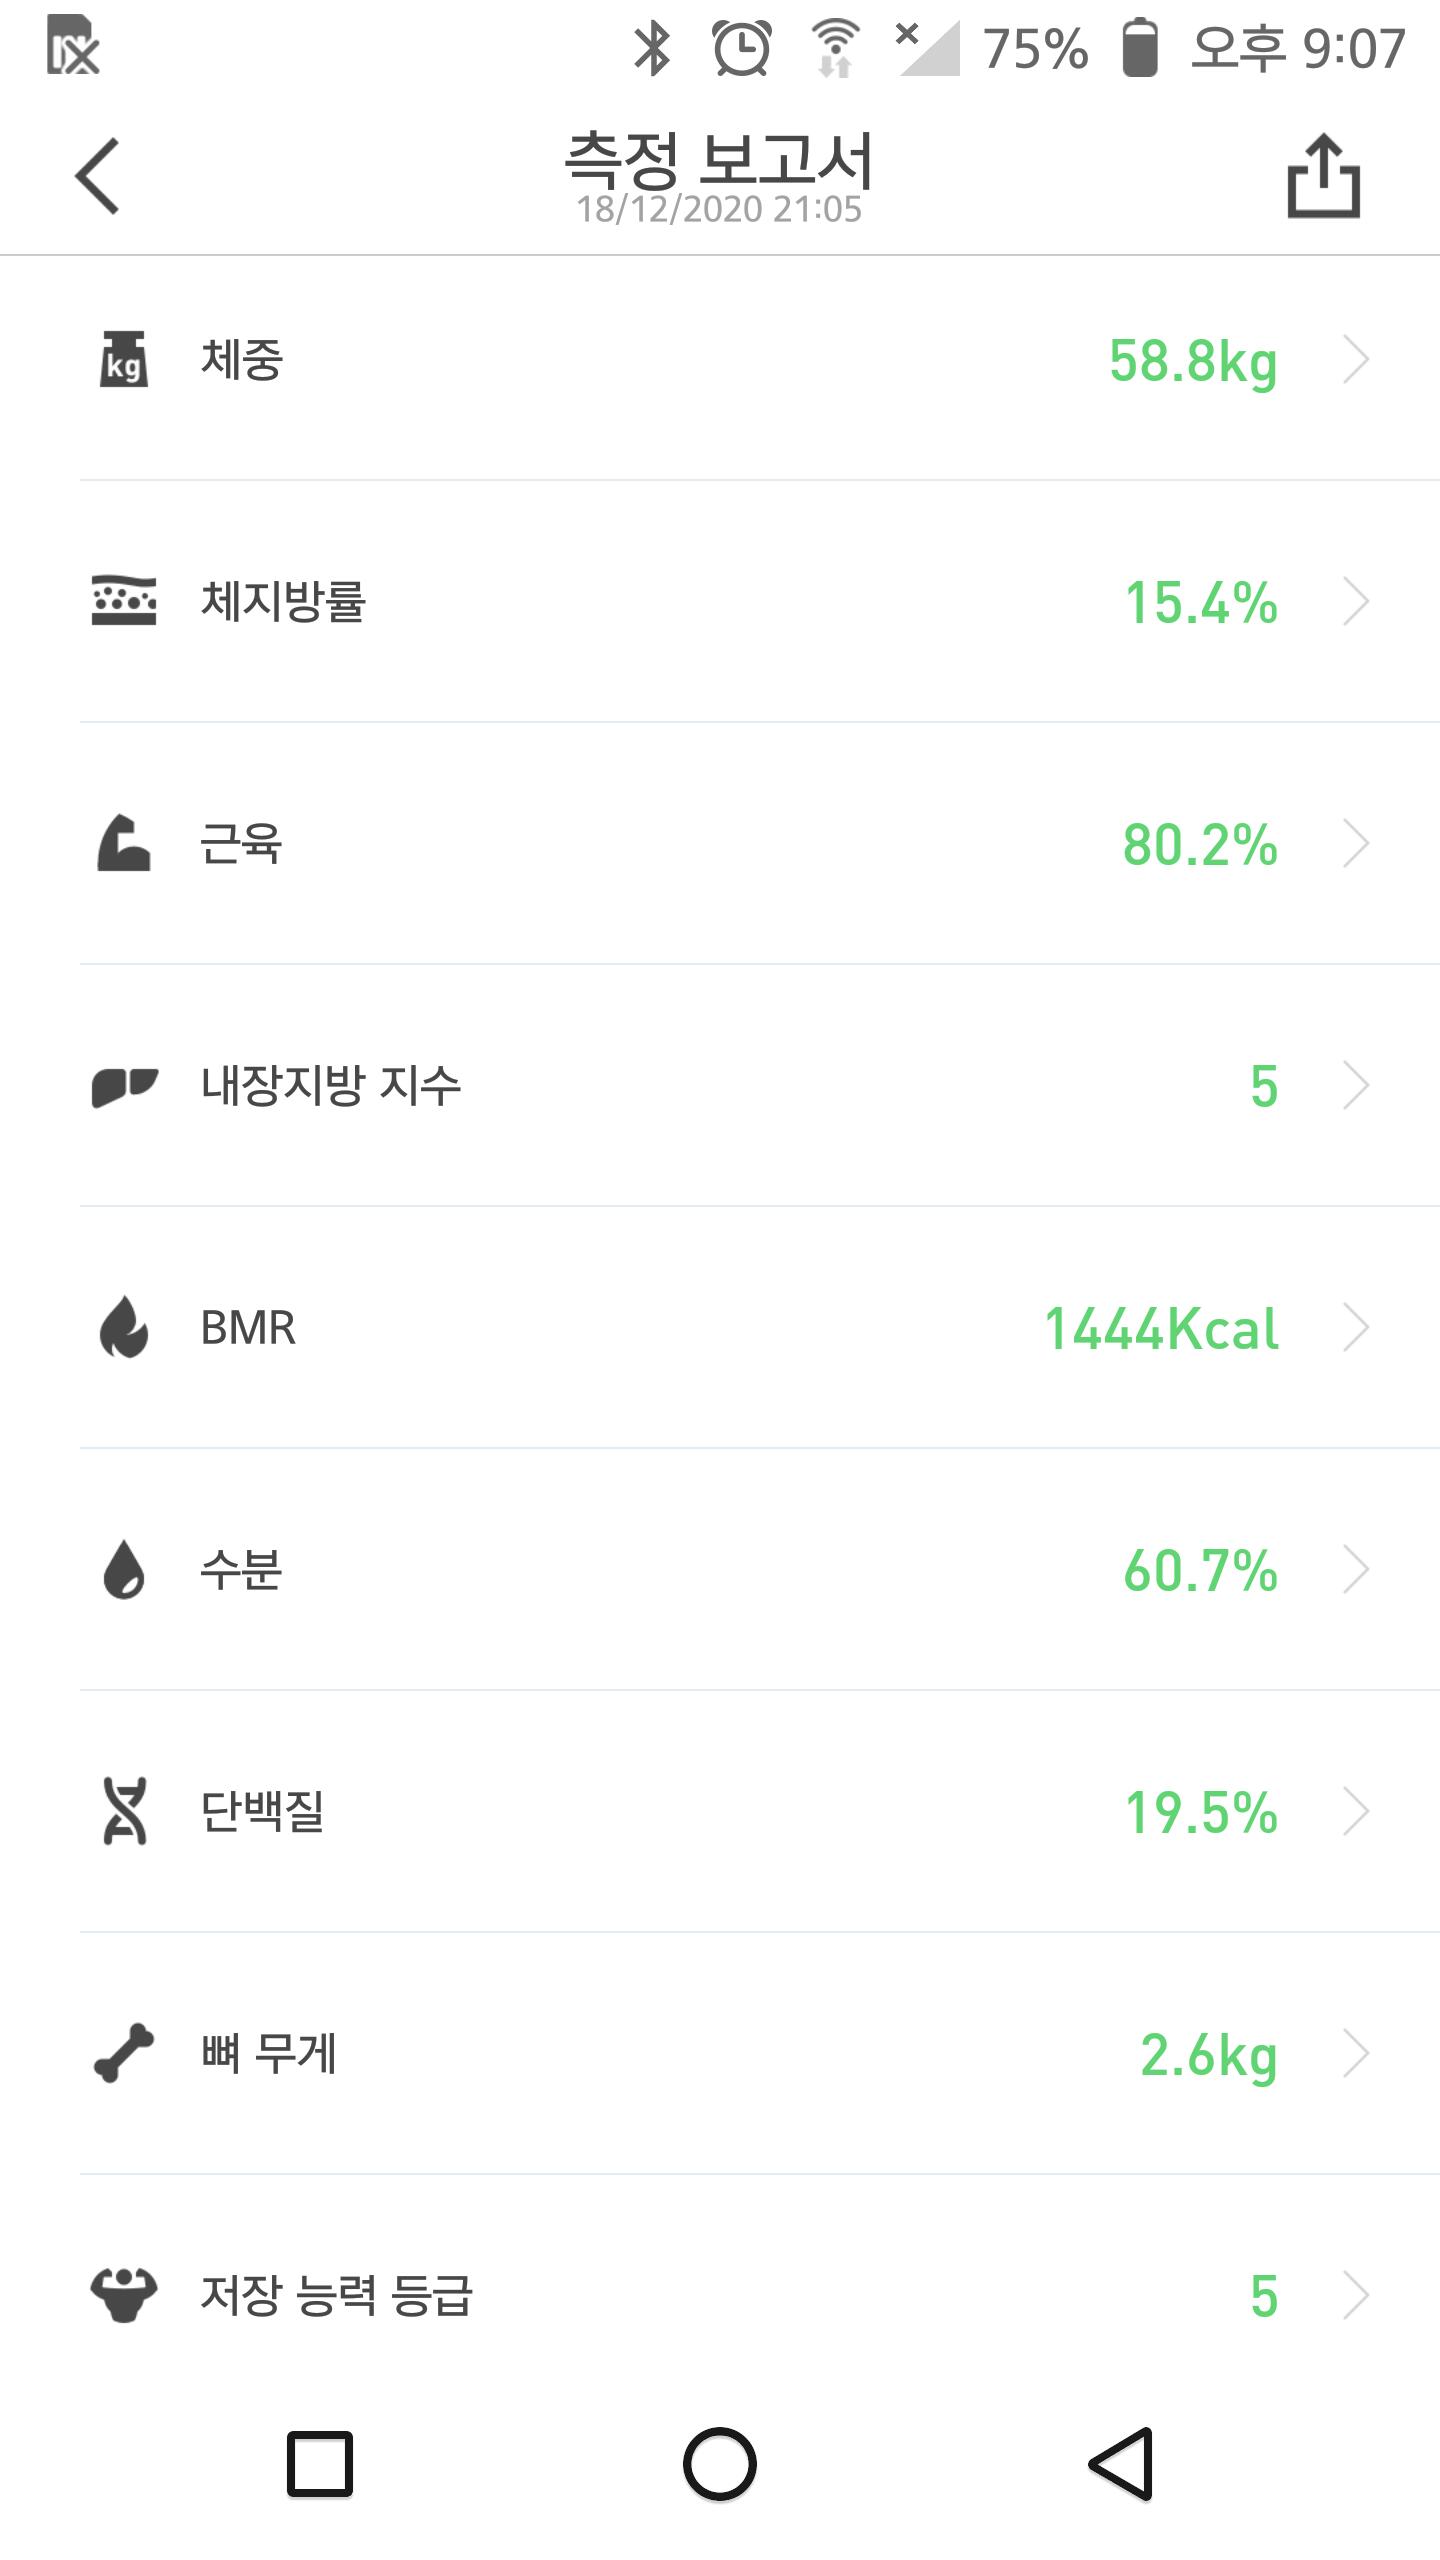
Task: Tap the water droplet icon
Action: coord(124,1569)
